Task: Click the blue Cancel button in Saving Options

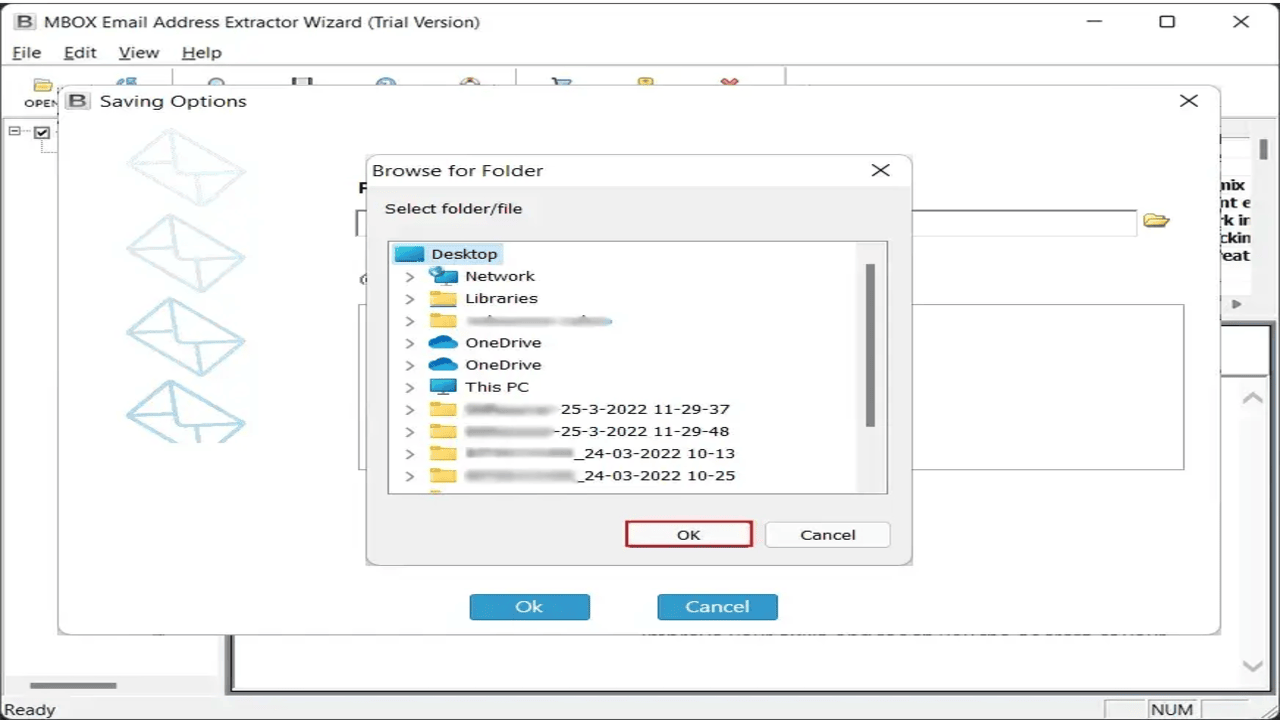Action: 717,606
